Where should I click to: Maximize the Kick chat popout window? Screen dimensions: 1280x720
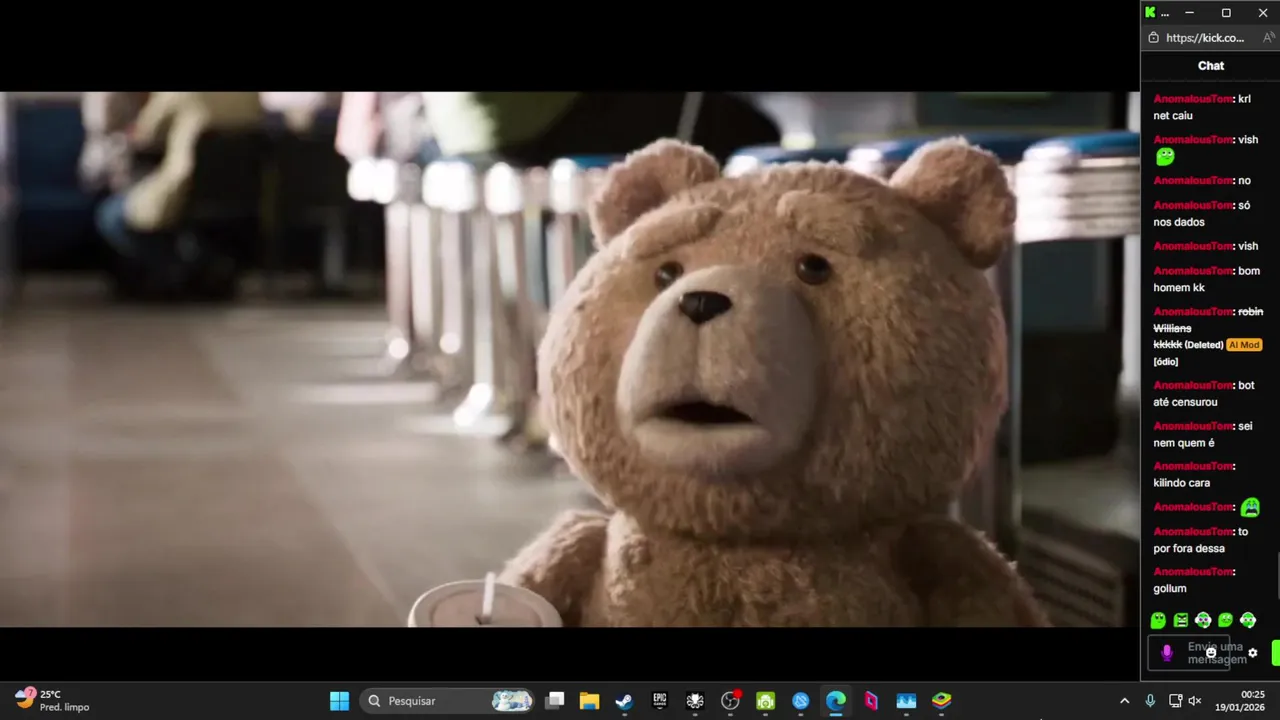coord(1226,13)
